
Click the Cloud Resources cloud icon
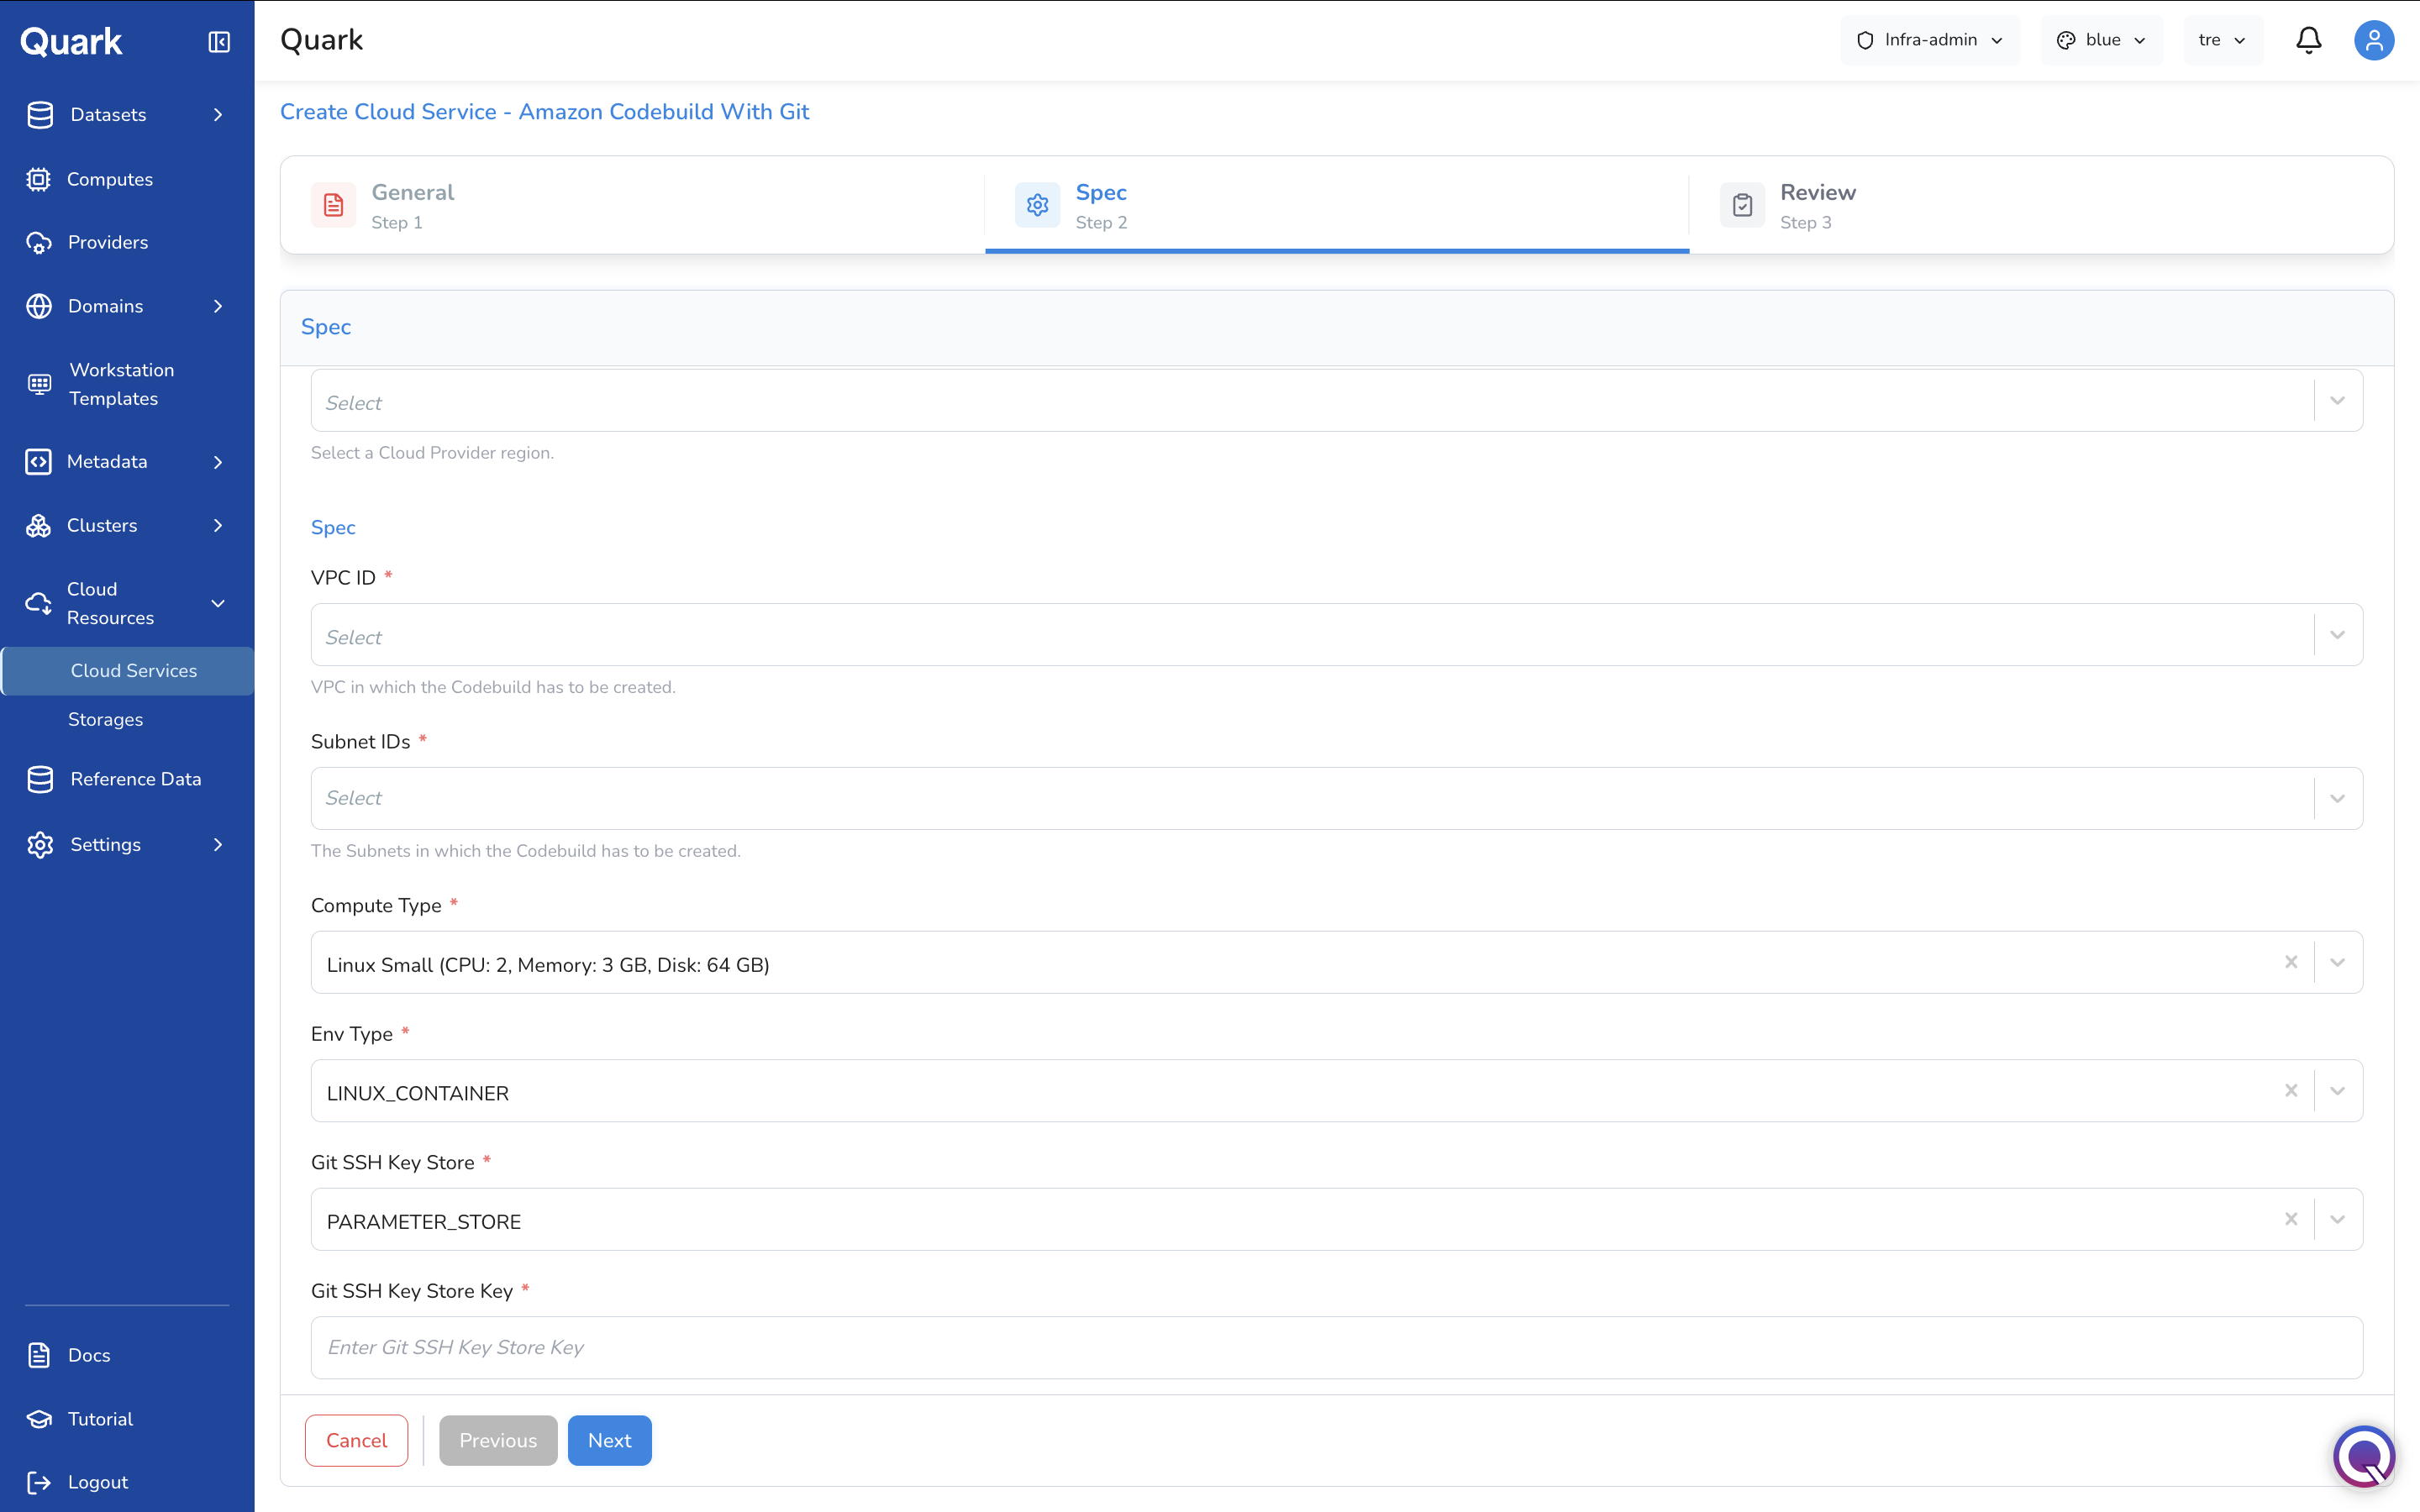[38, 603]
